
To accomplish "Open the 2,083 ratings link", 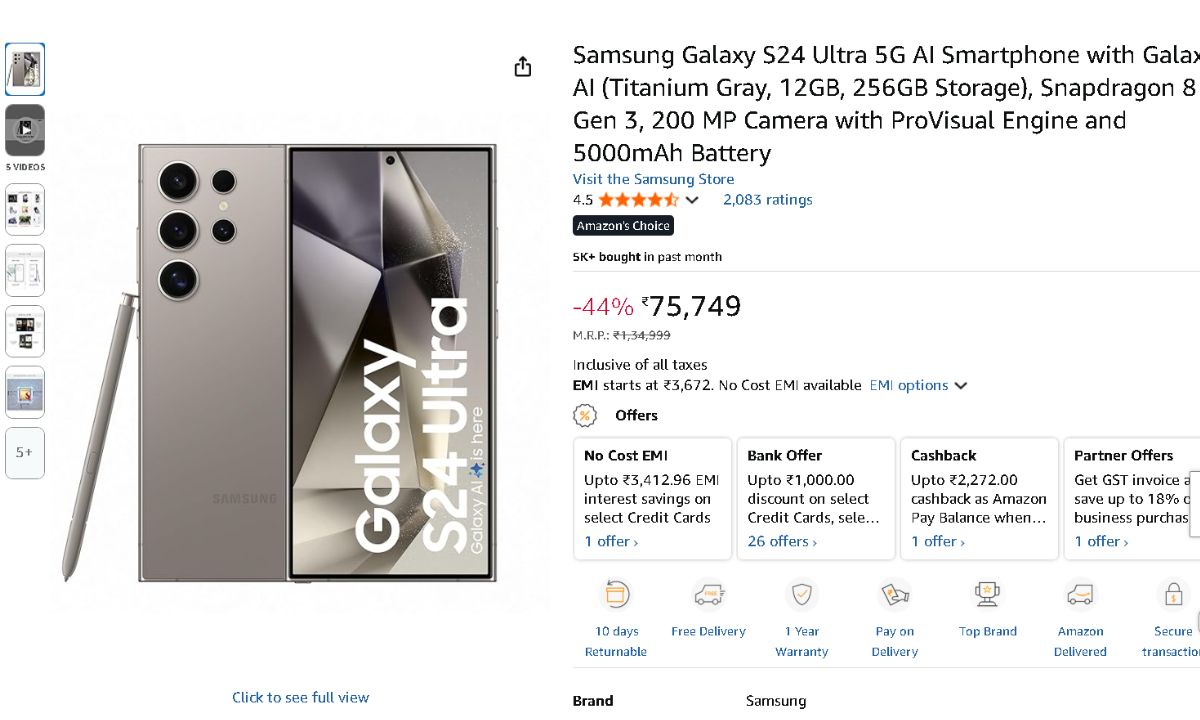I will [x=767, y=200].
